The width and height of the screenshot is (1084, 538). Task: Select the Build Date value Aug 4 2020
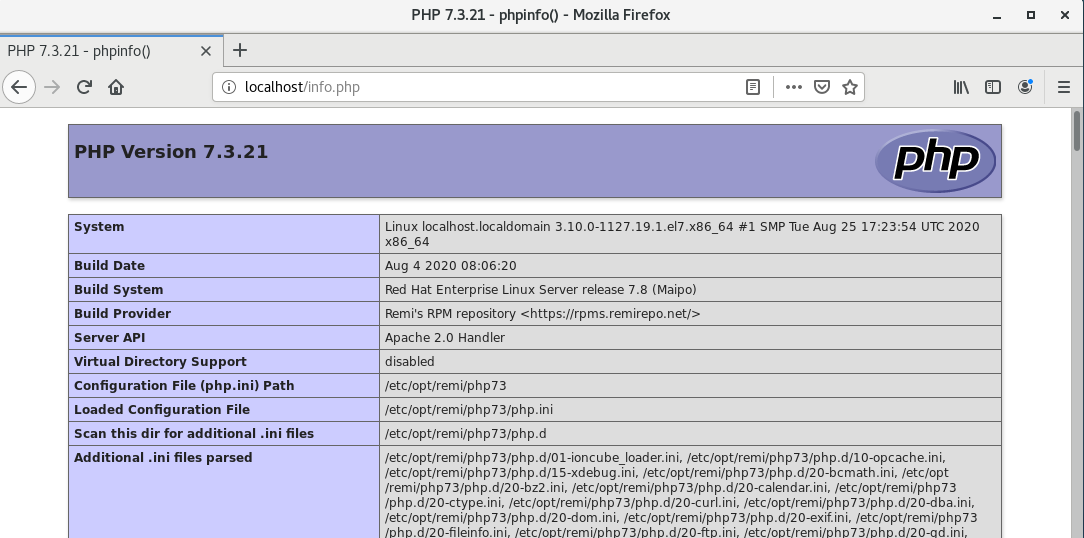(451, 266)
